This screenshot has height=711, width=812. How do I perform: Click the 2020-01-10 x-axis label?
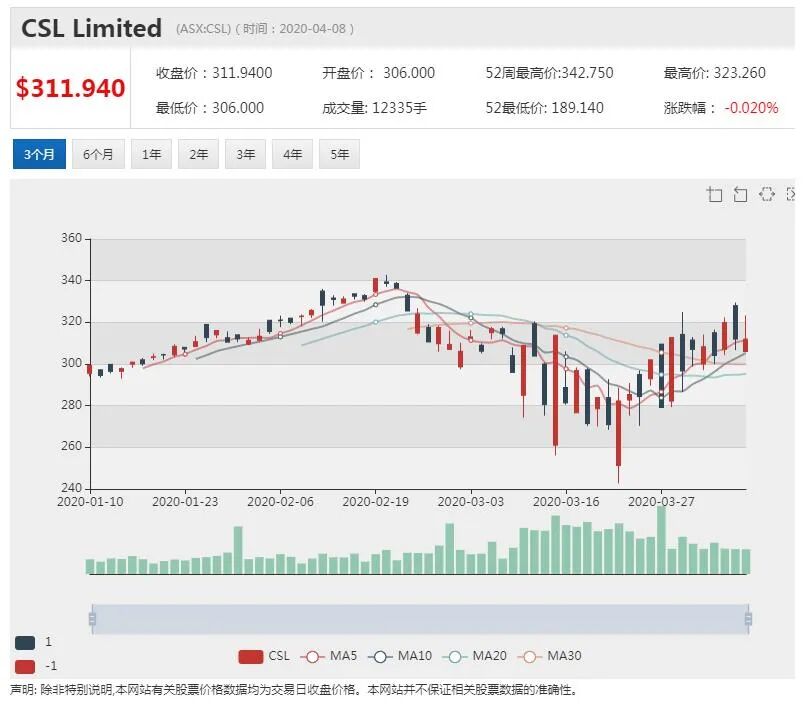[x=90, y=502]
